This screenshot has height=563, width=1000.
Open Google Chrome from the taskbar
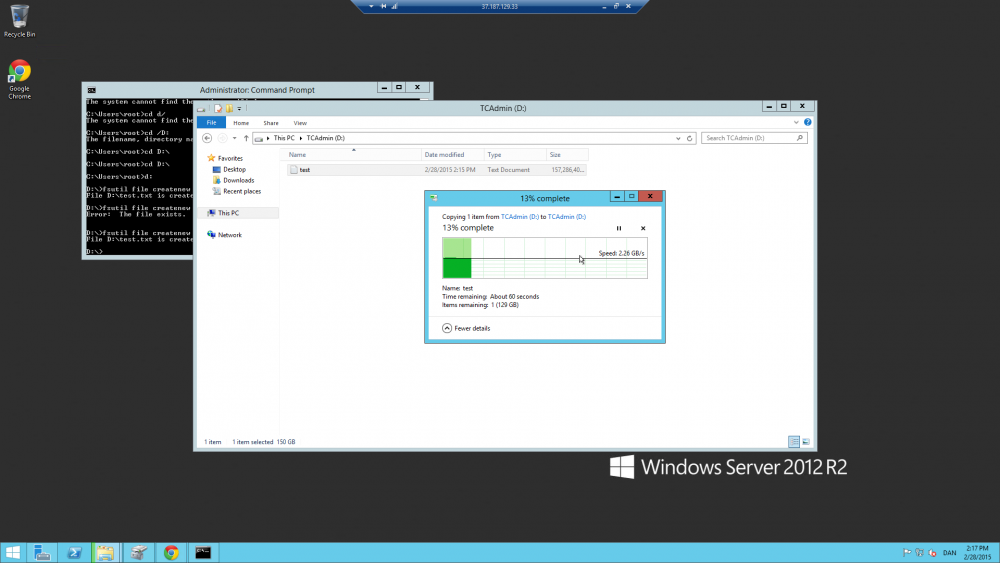pos(171,552)
